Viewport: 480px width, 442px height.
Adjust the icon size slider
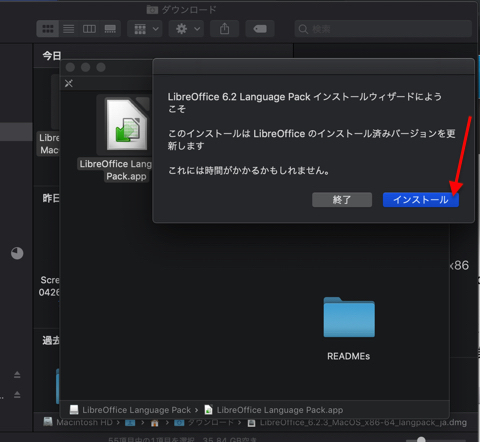click(421, 439)
